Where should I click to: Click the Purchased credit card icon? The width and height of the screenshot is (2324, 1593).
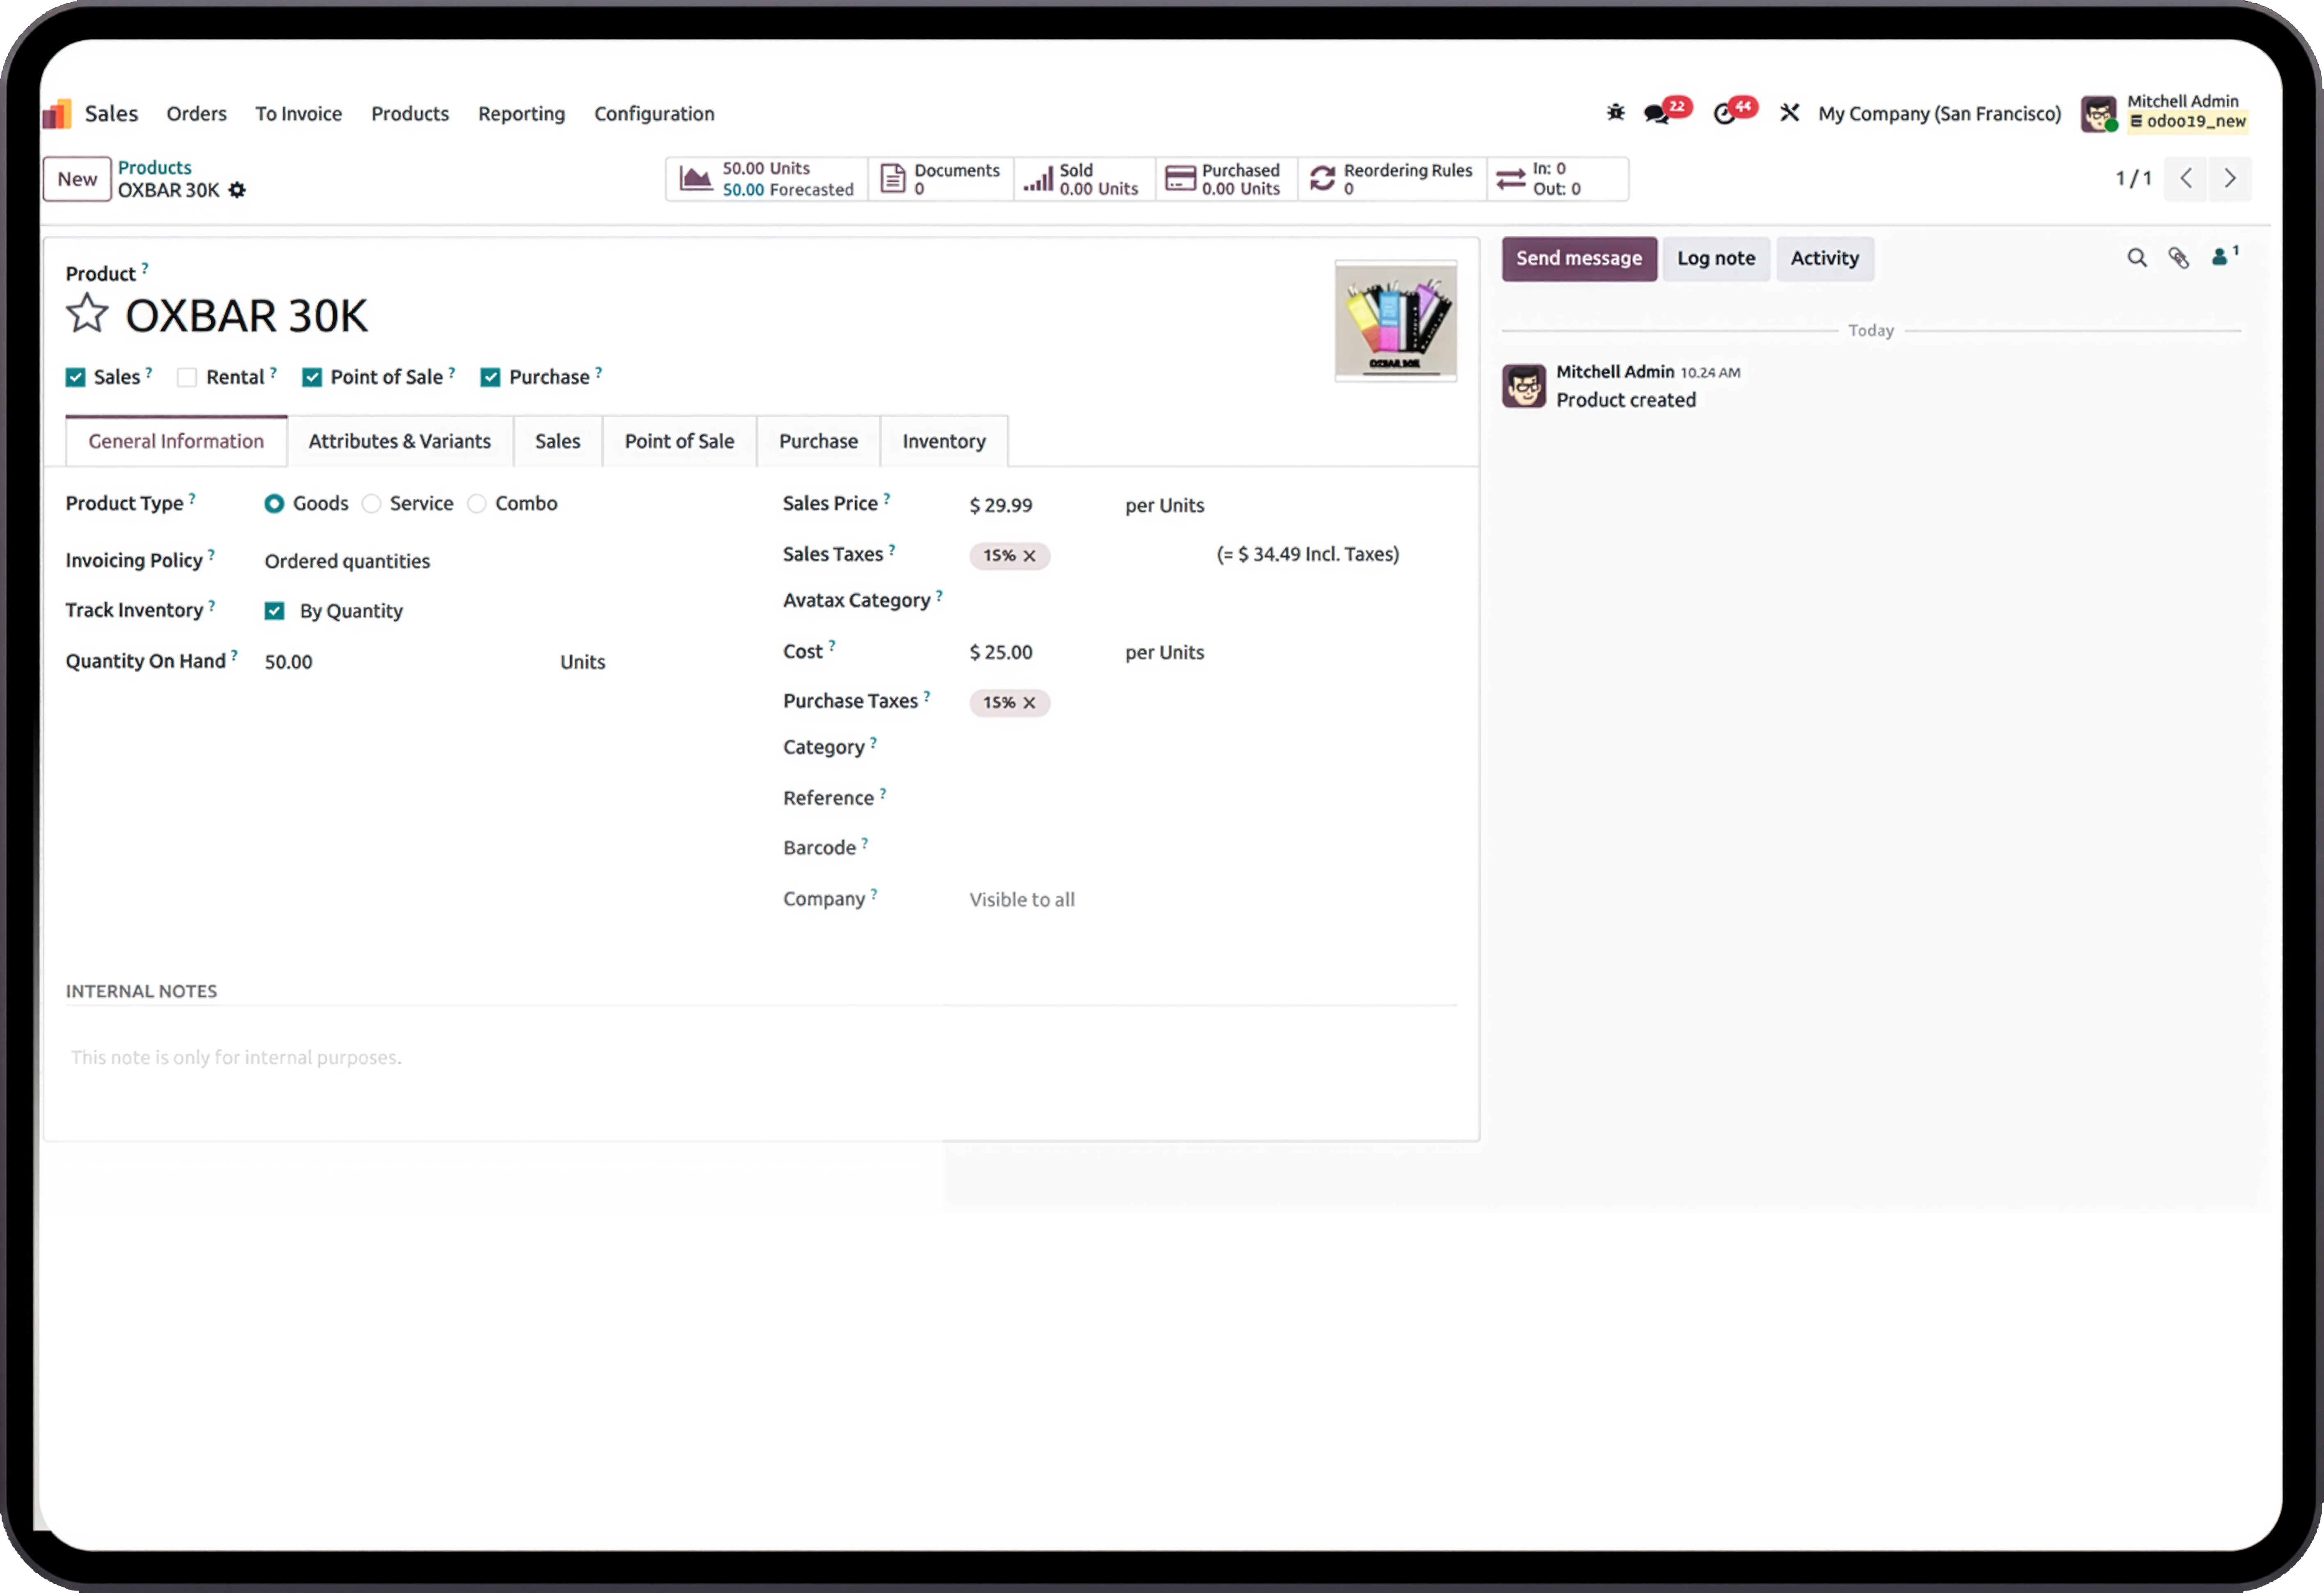coord(1180,179)
